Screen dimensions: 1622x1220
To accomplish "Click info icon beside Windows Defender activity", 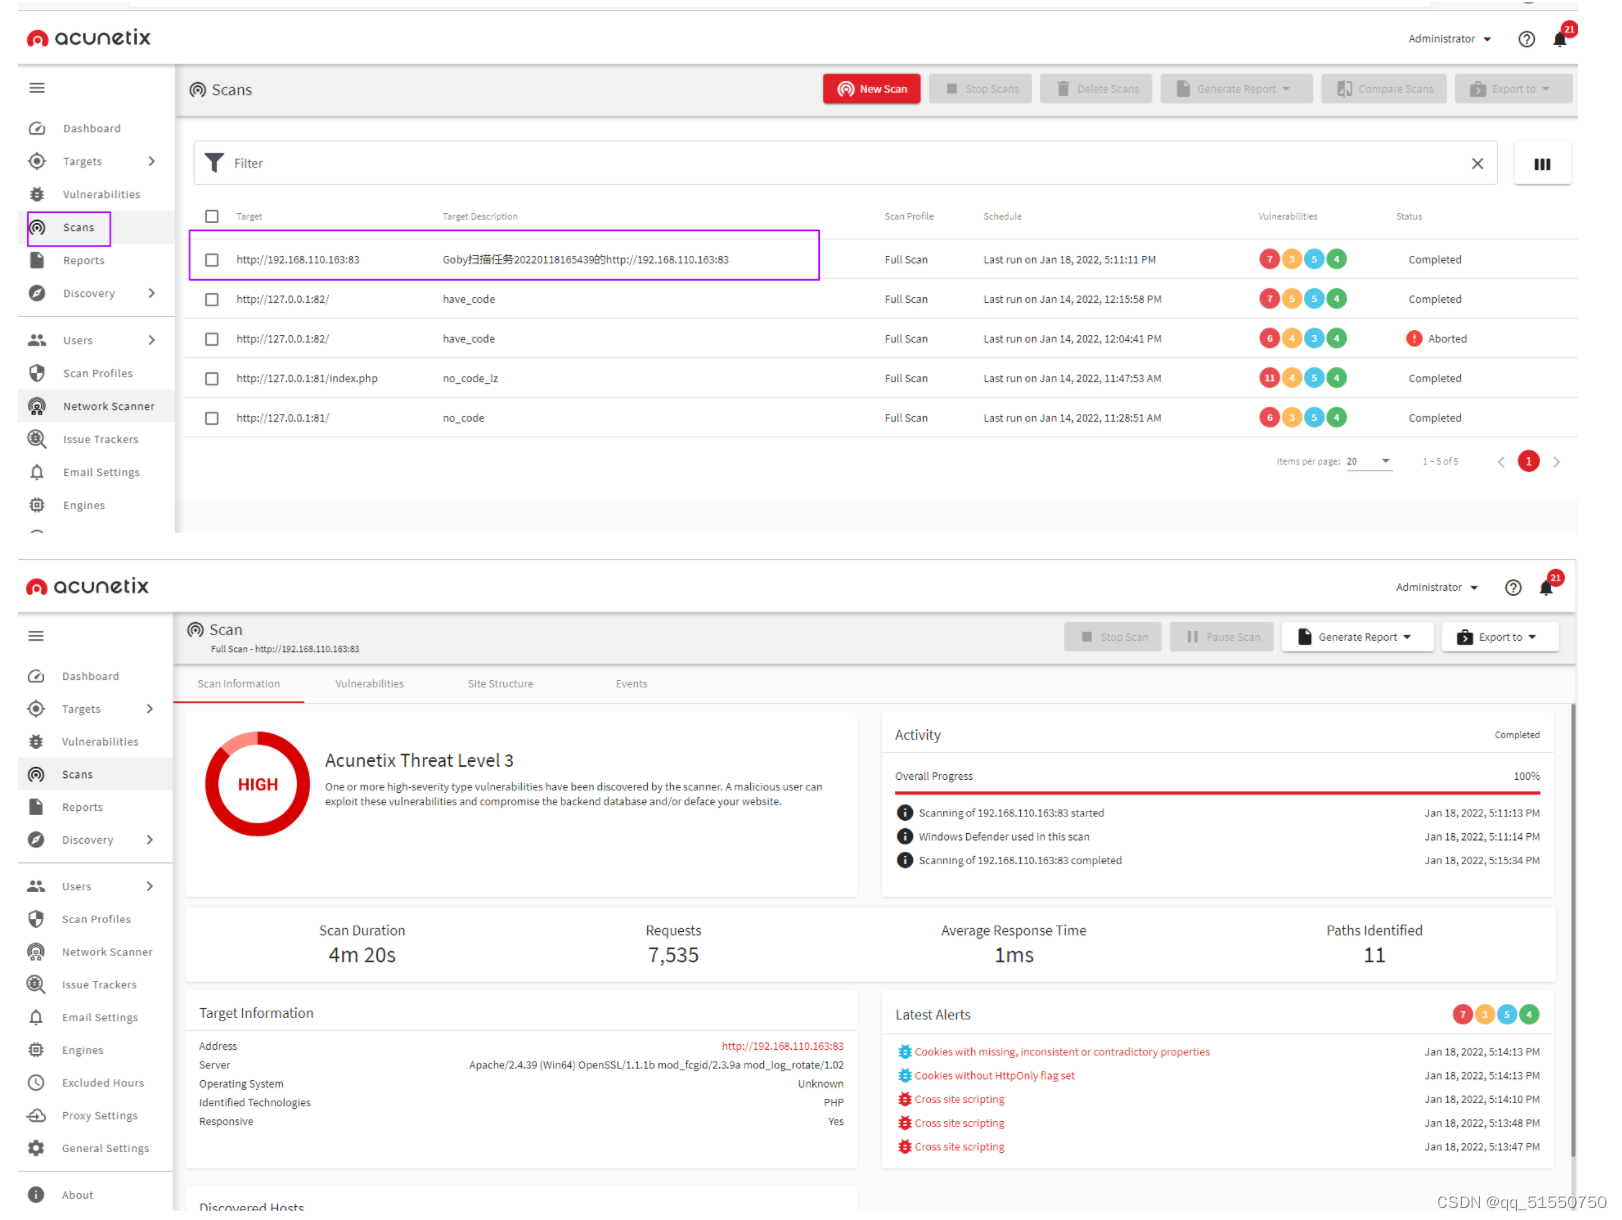I will point(905,836).
